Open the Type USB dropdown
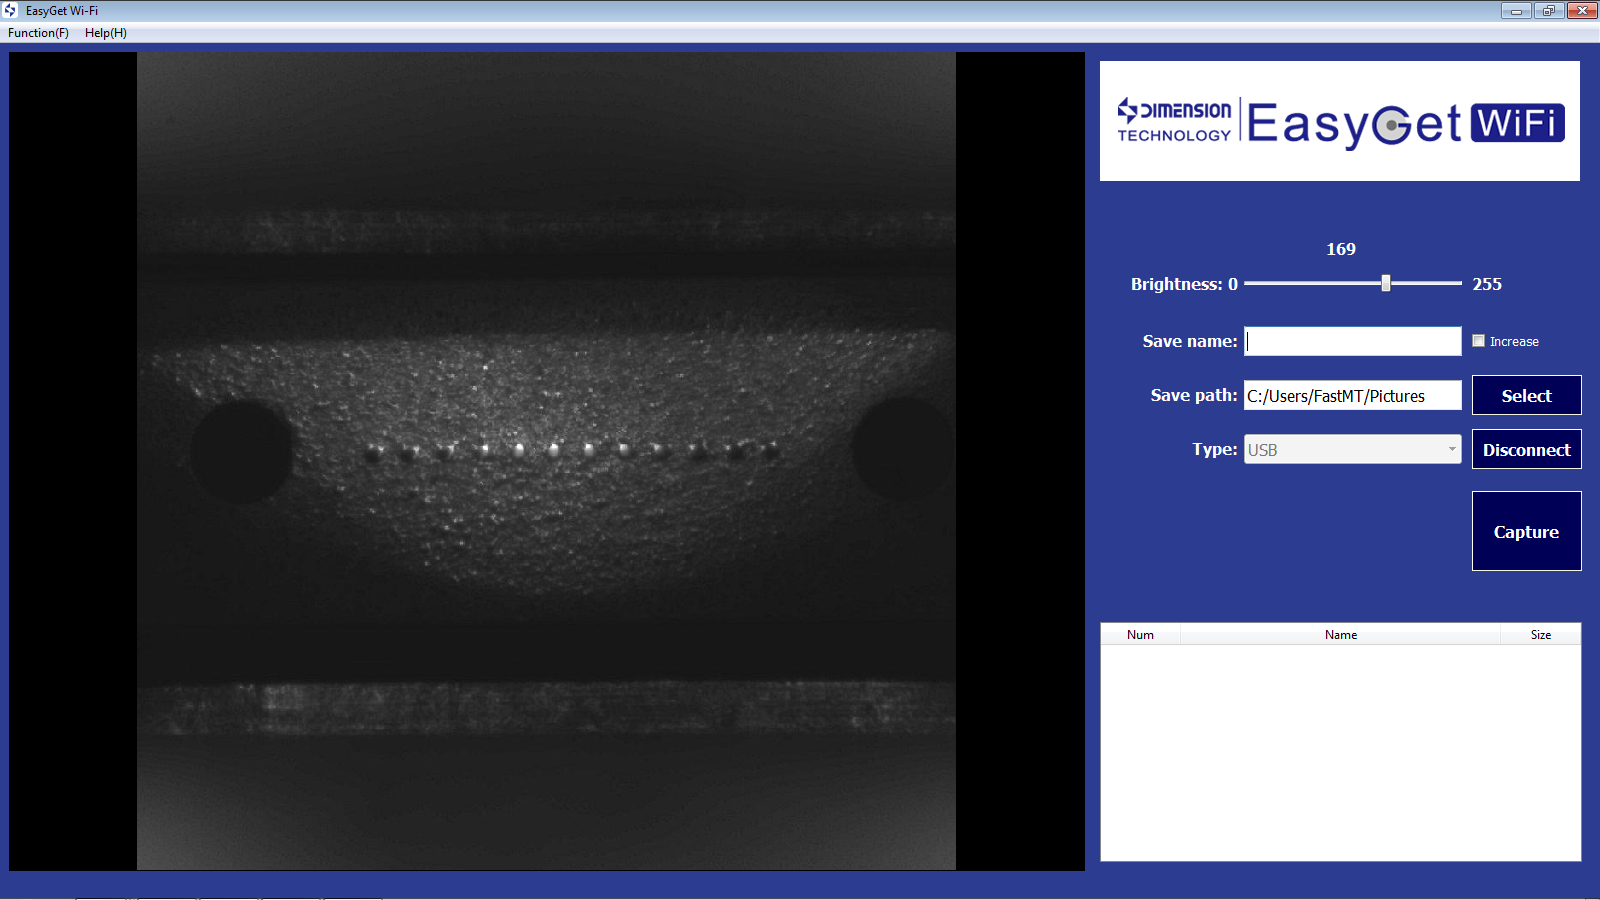 click(1352, 449)
